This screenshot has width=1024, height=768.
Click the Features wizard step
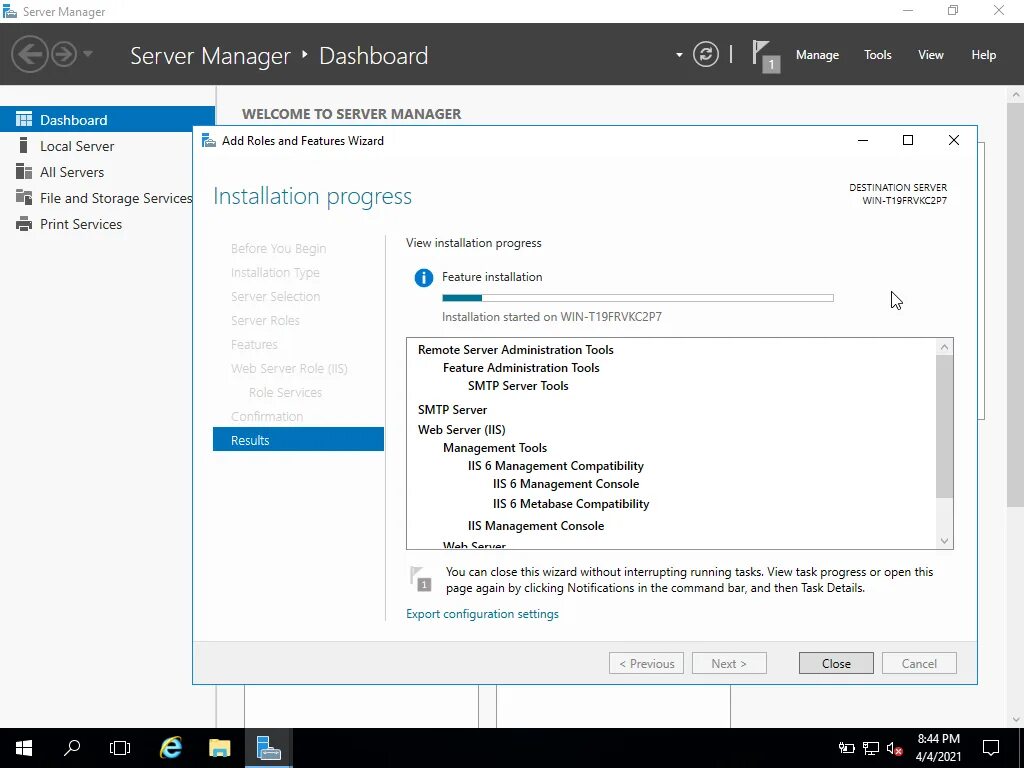pyautogui.click(x=254, y=344)
